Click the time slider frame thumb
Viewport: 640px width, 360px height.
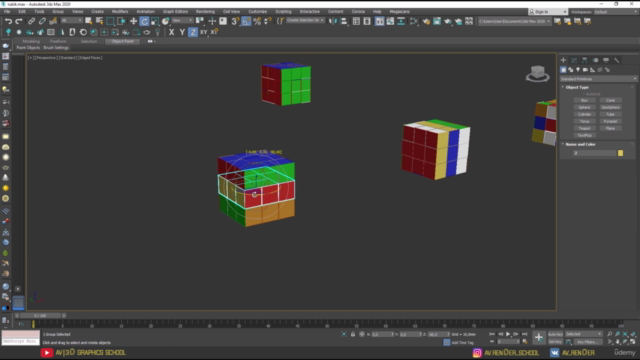40,316
